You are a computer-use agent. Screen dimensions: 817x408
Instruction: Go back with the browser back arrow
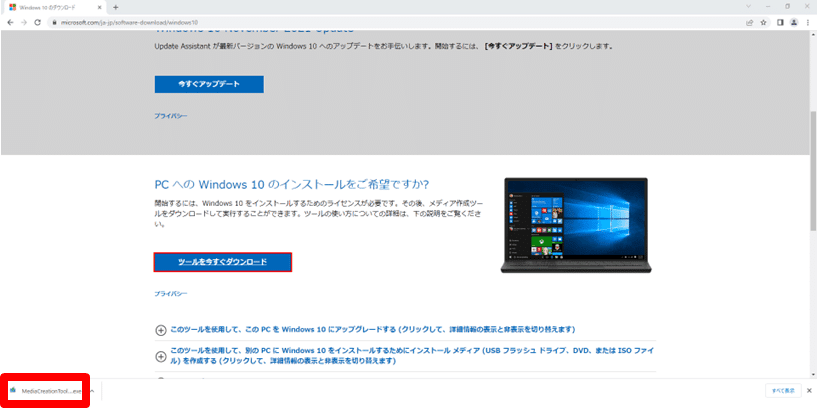(x=10, y=22)
